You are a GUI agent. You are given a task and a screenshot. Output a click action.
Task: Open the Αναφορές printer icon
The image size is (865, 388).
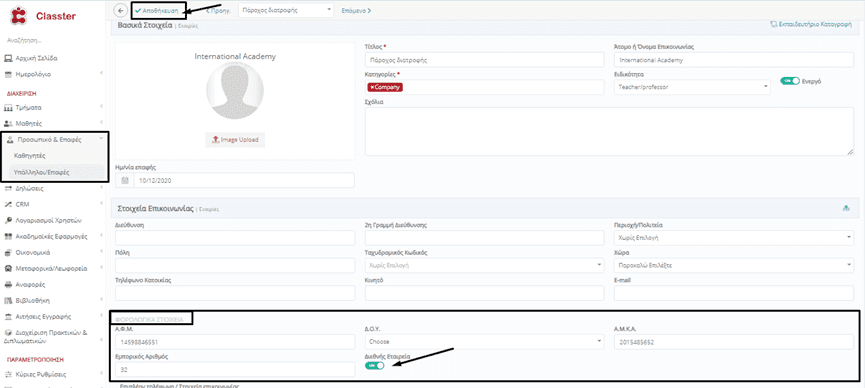click(8, 285)
